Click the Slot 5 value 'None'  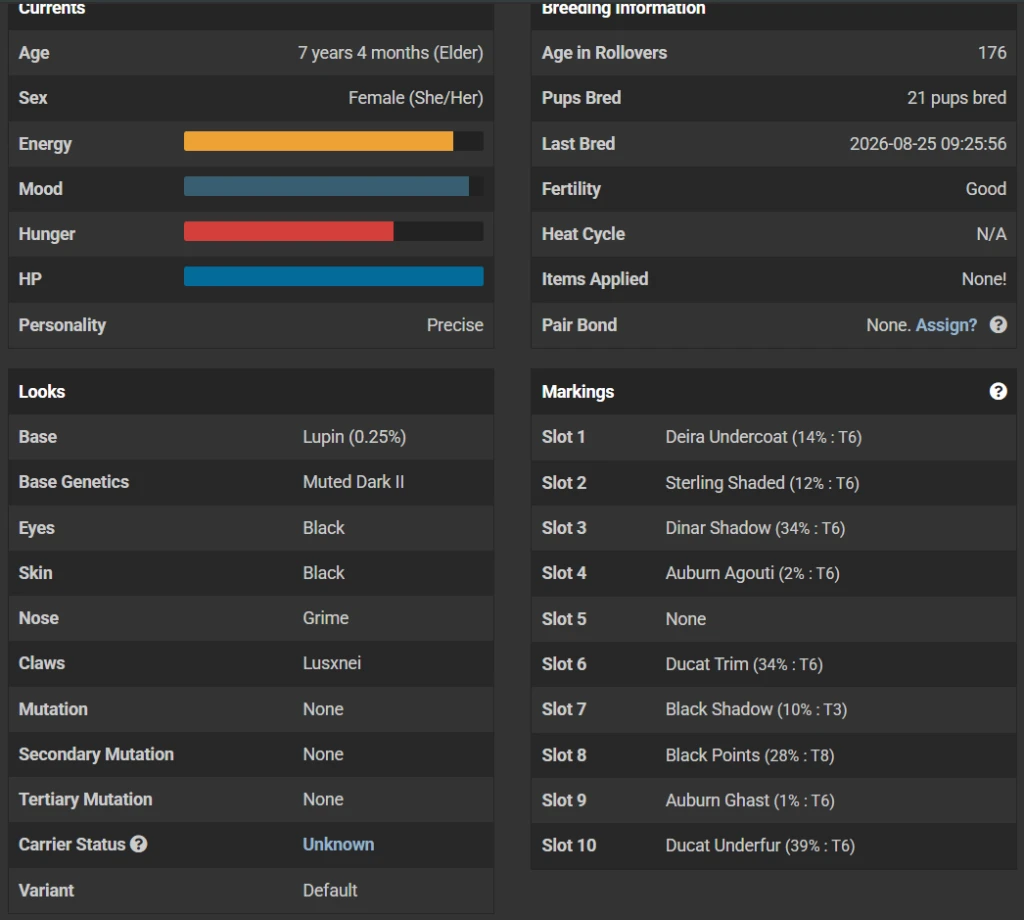[686, 618]
